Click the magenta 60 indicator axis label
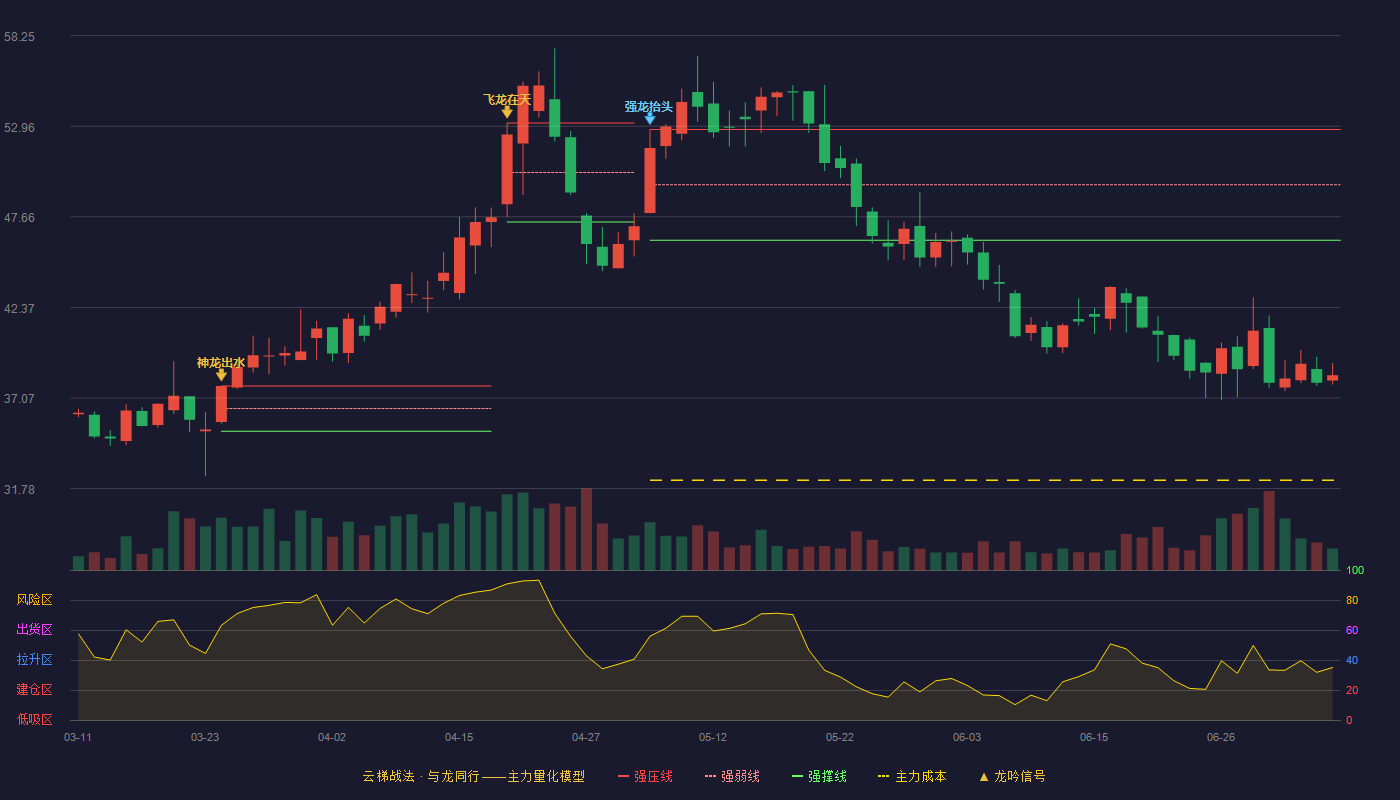Screen dimensions: 1400x800 1352,630
